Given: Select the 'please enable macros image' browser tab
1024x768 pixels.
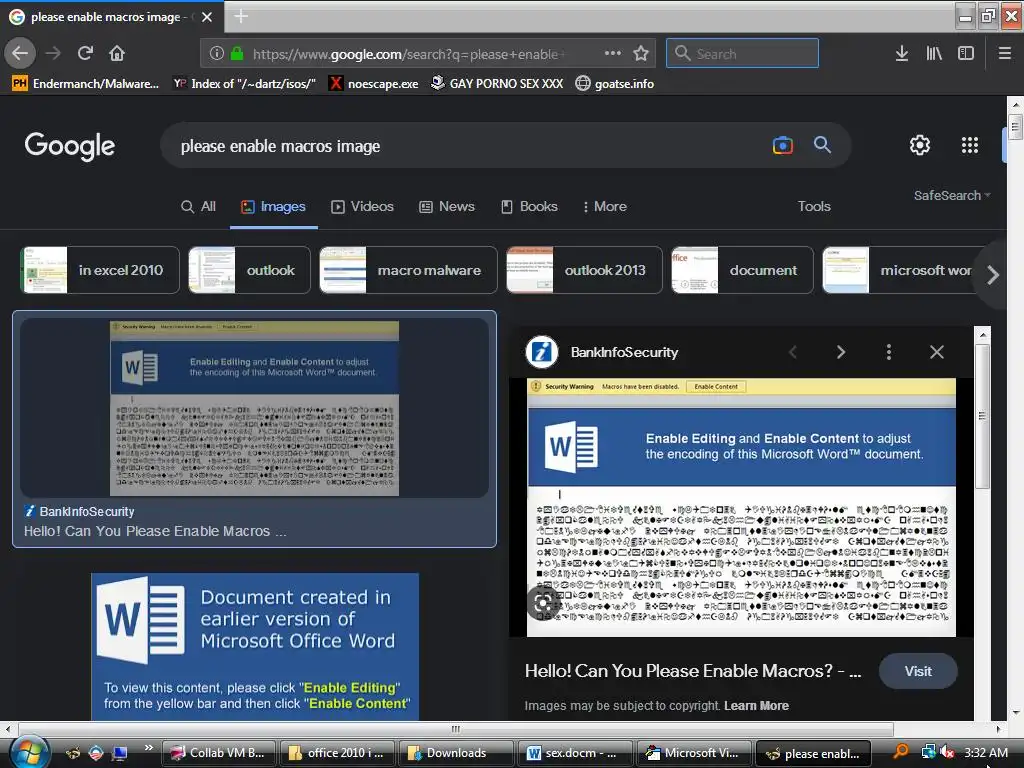Looking at the screenshot, I should pyautogui.click(x=111, y=17).
